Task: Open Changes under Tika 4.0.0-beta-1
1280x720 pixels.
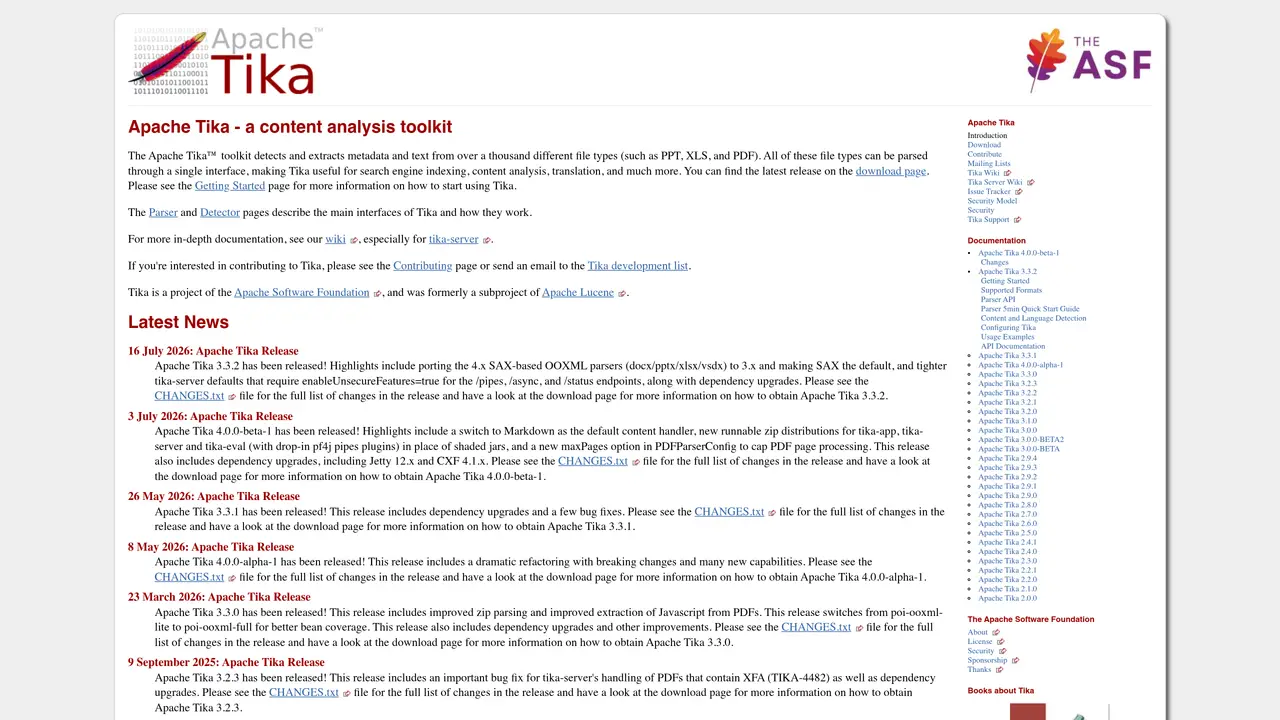Action: click(x=994, y=262)
